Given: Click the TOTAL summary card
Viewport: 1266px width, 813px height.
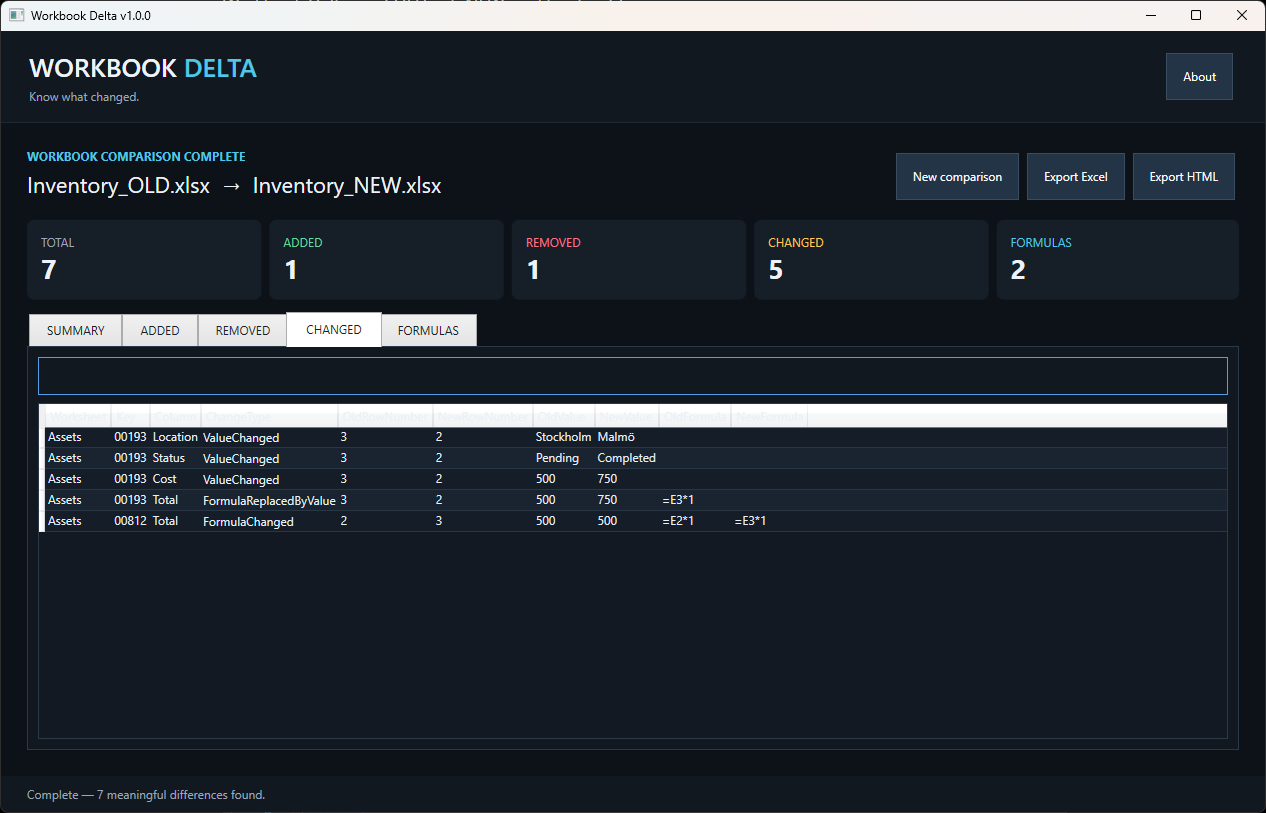Looking at the screenshot, I should pos(144,260).
